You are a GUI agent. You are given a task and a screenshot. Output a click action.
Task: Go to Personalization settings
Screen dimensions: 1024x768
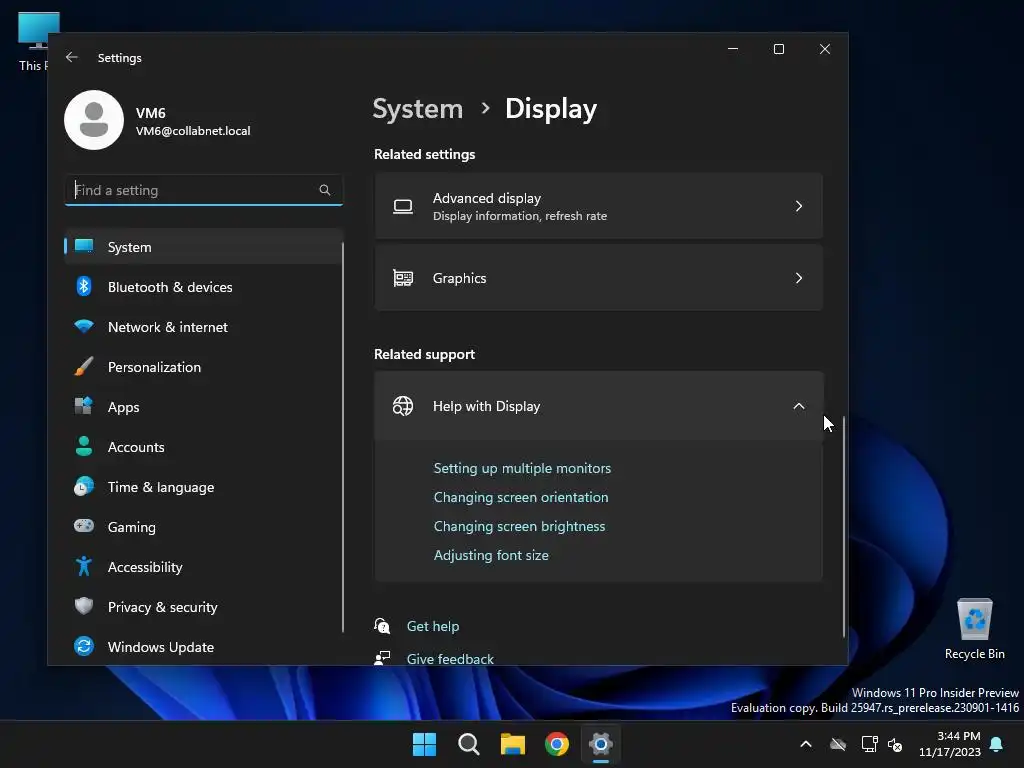(204, 367)
